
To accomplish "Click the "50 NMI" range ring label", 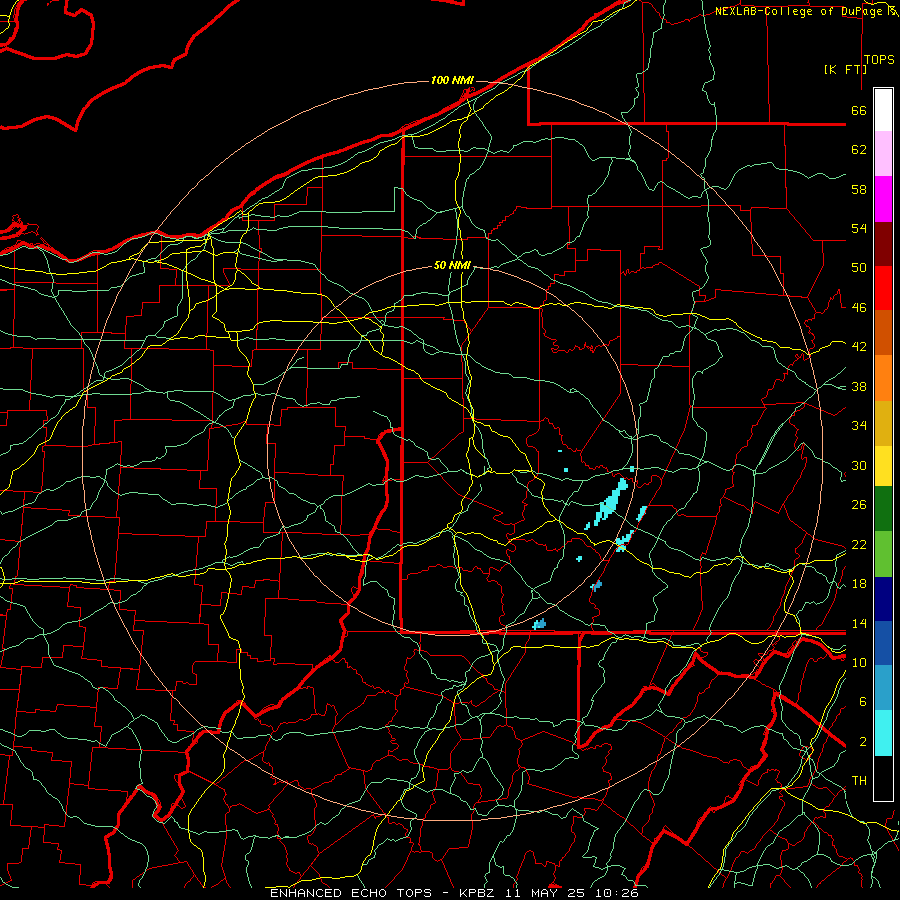I will coord(452,265).
